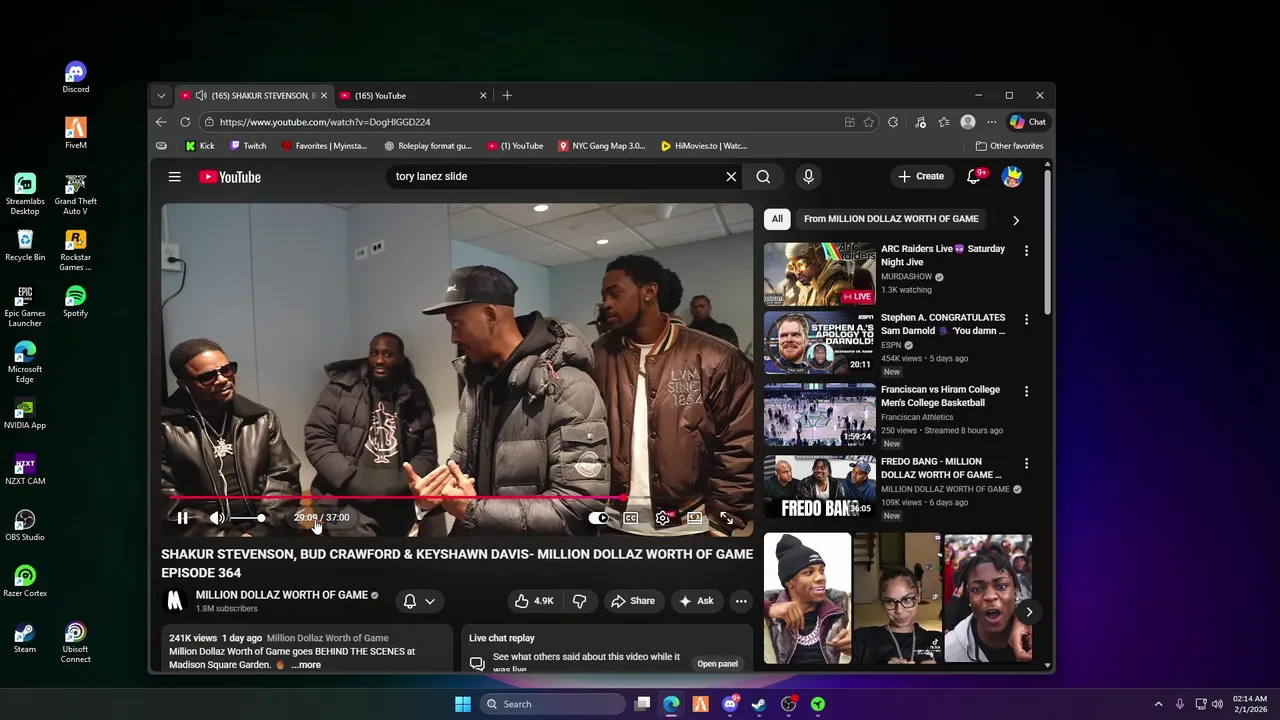Select the Streamlabs Desktop icon
The height and width of the screenshot is (720, 1280).
click(25, 195)
